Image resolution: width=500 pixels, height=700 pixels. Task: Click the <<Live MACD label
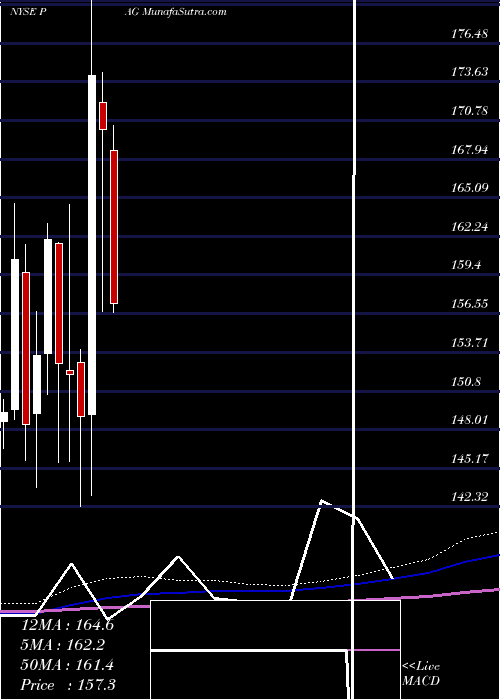pyautogui.click(x=421, y=674)
